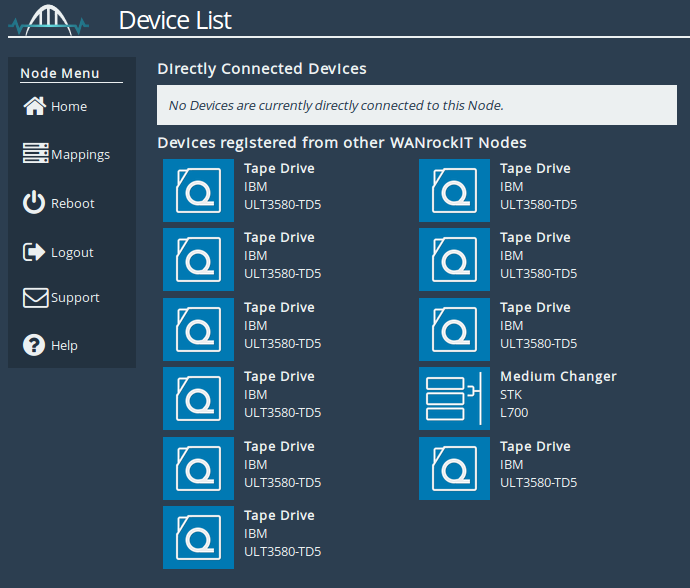Click the Help question mark icon

pyautogui.click(x=34, y=345)
